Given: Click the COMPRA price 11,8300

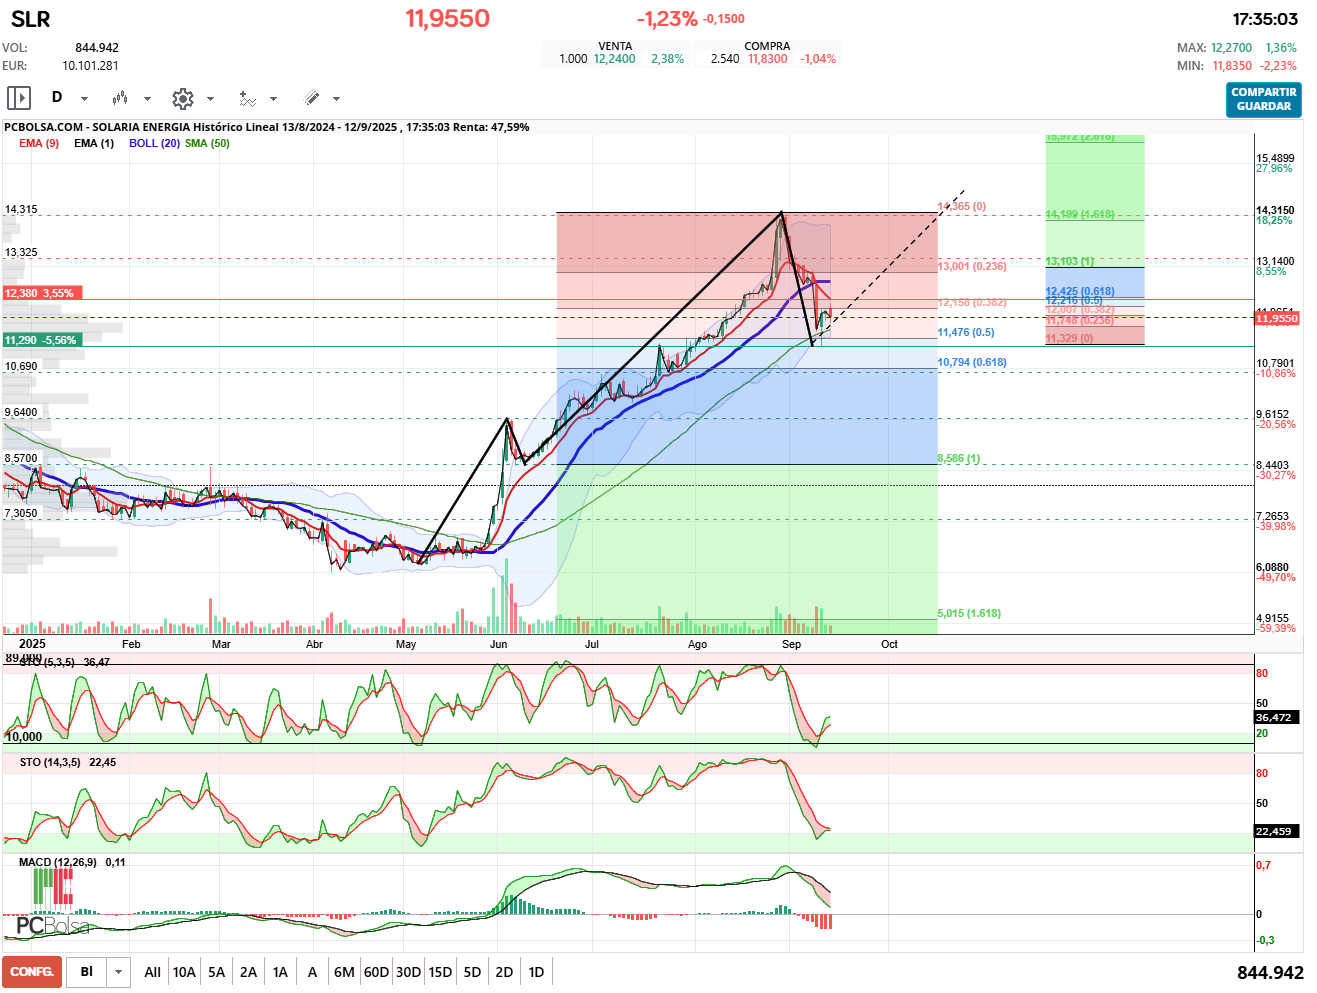Looking at the screenshot, I should [x=768, y=59].
